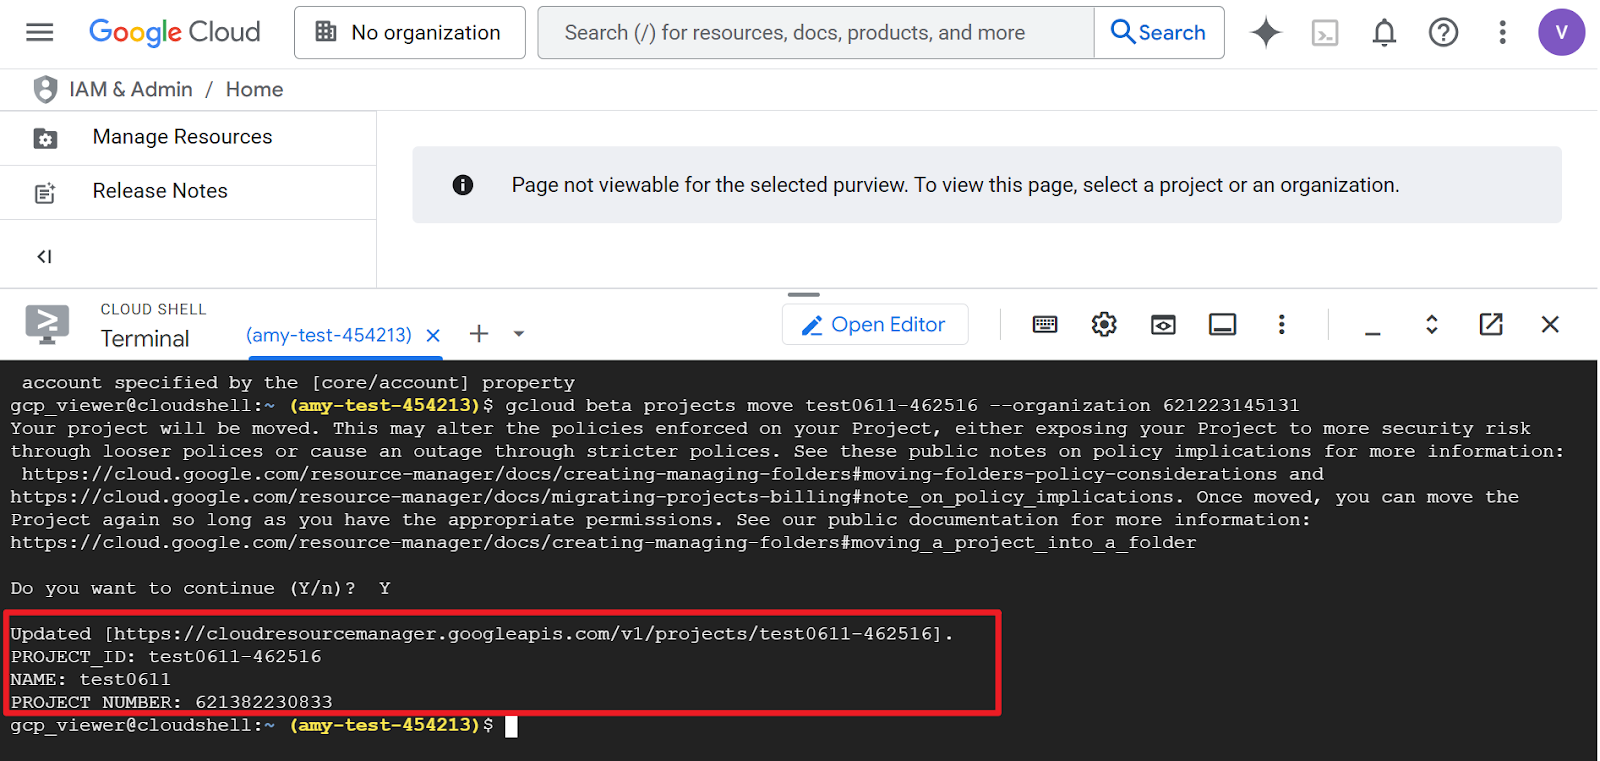Open Gemini AI assistant sparkle icon
This screenshot has height=761, width=1600.
point(1266,32)
